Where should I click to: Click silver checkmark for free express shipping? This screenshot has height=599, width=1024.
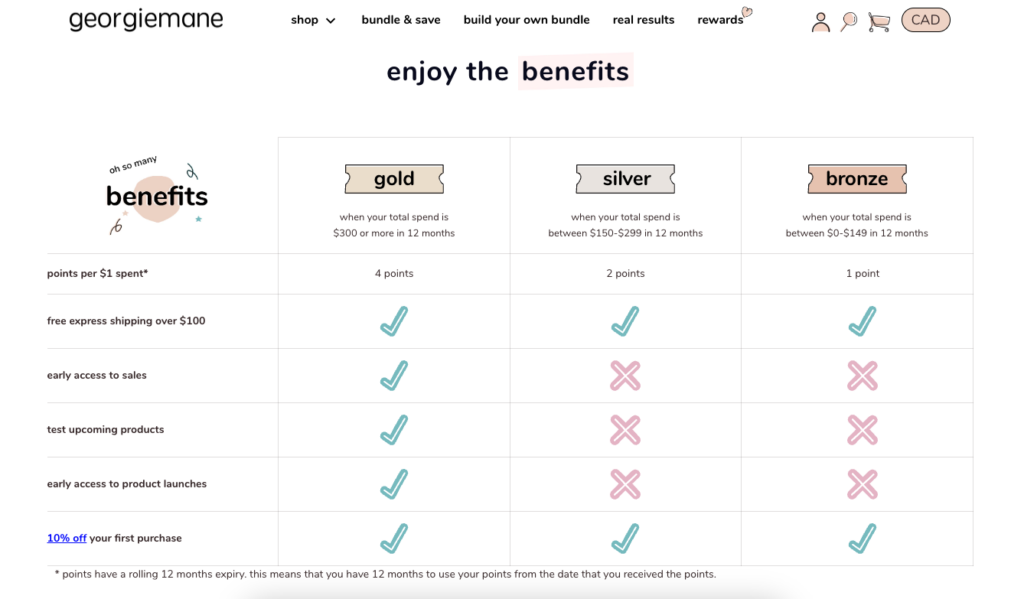626,322
